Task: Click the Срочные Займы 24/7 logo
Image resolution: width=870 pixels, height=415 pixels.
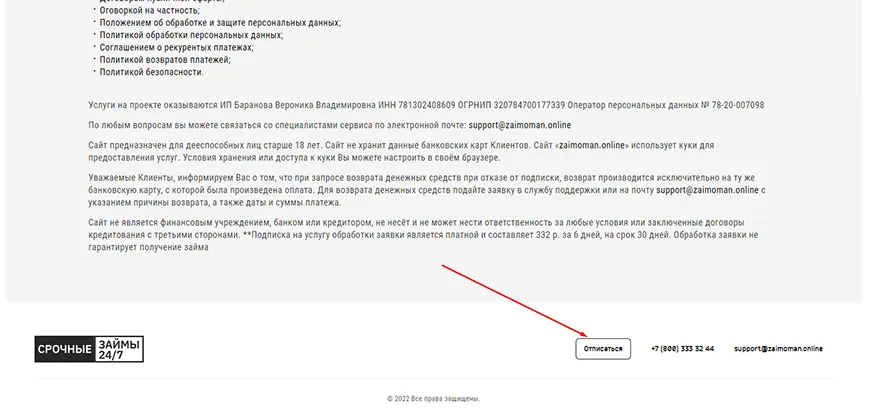Action: [88, 349]
